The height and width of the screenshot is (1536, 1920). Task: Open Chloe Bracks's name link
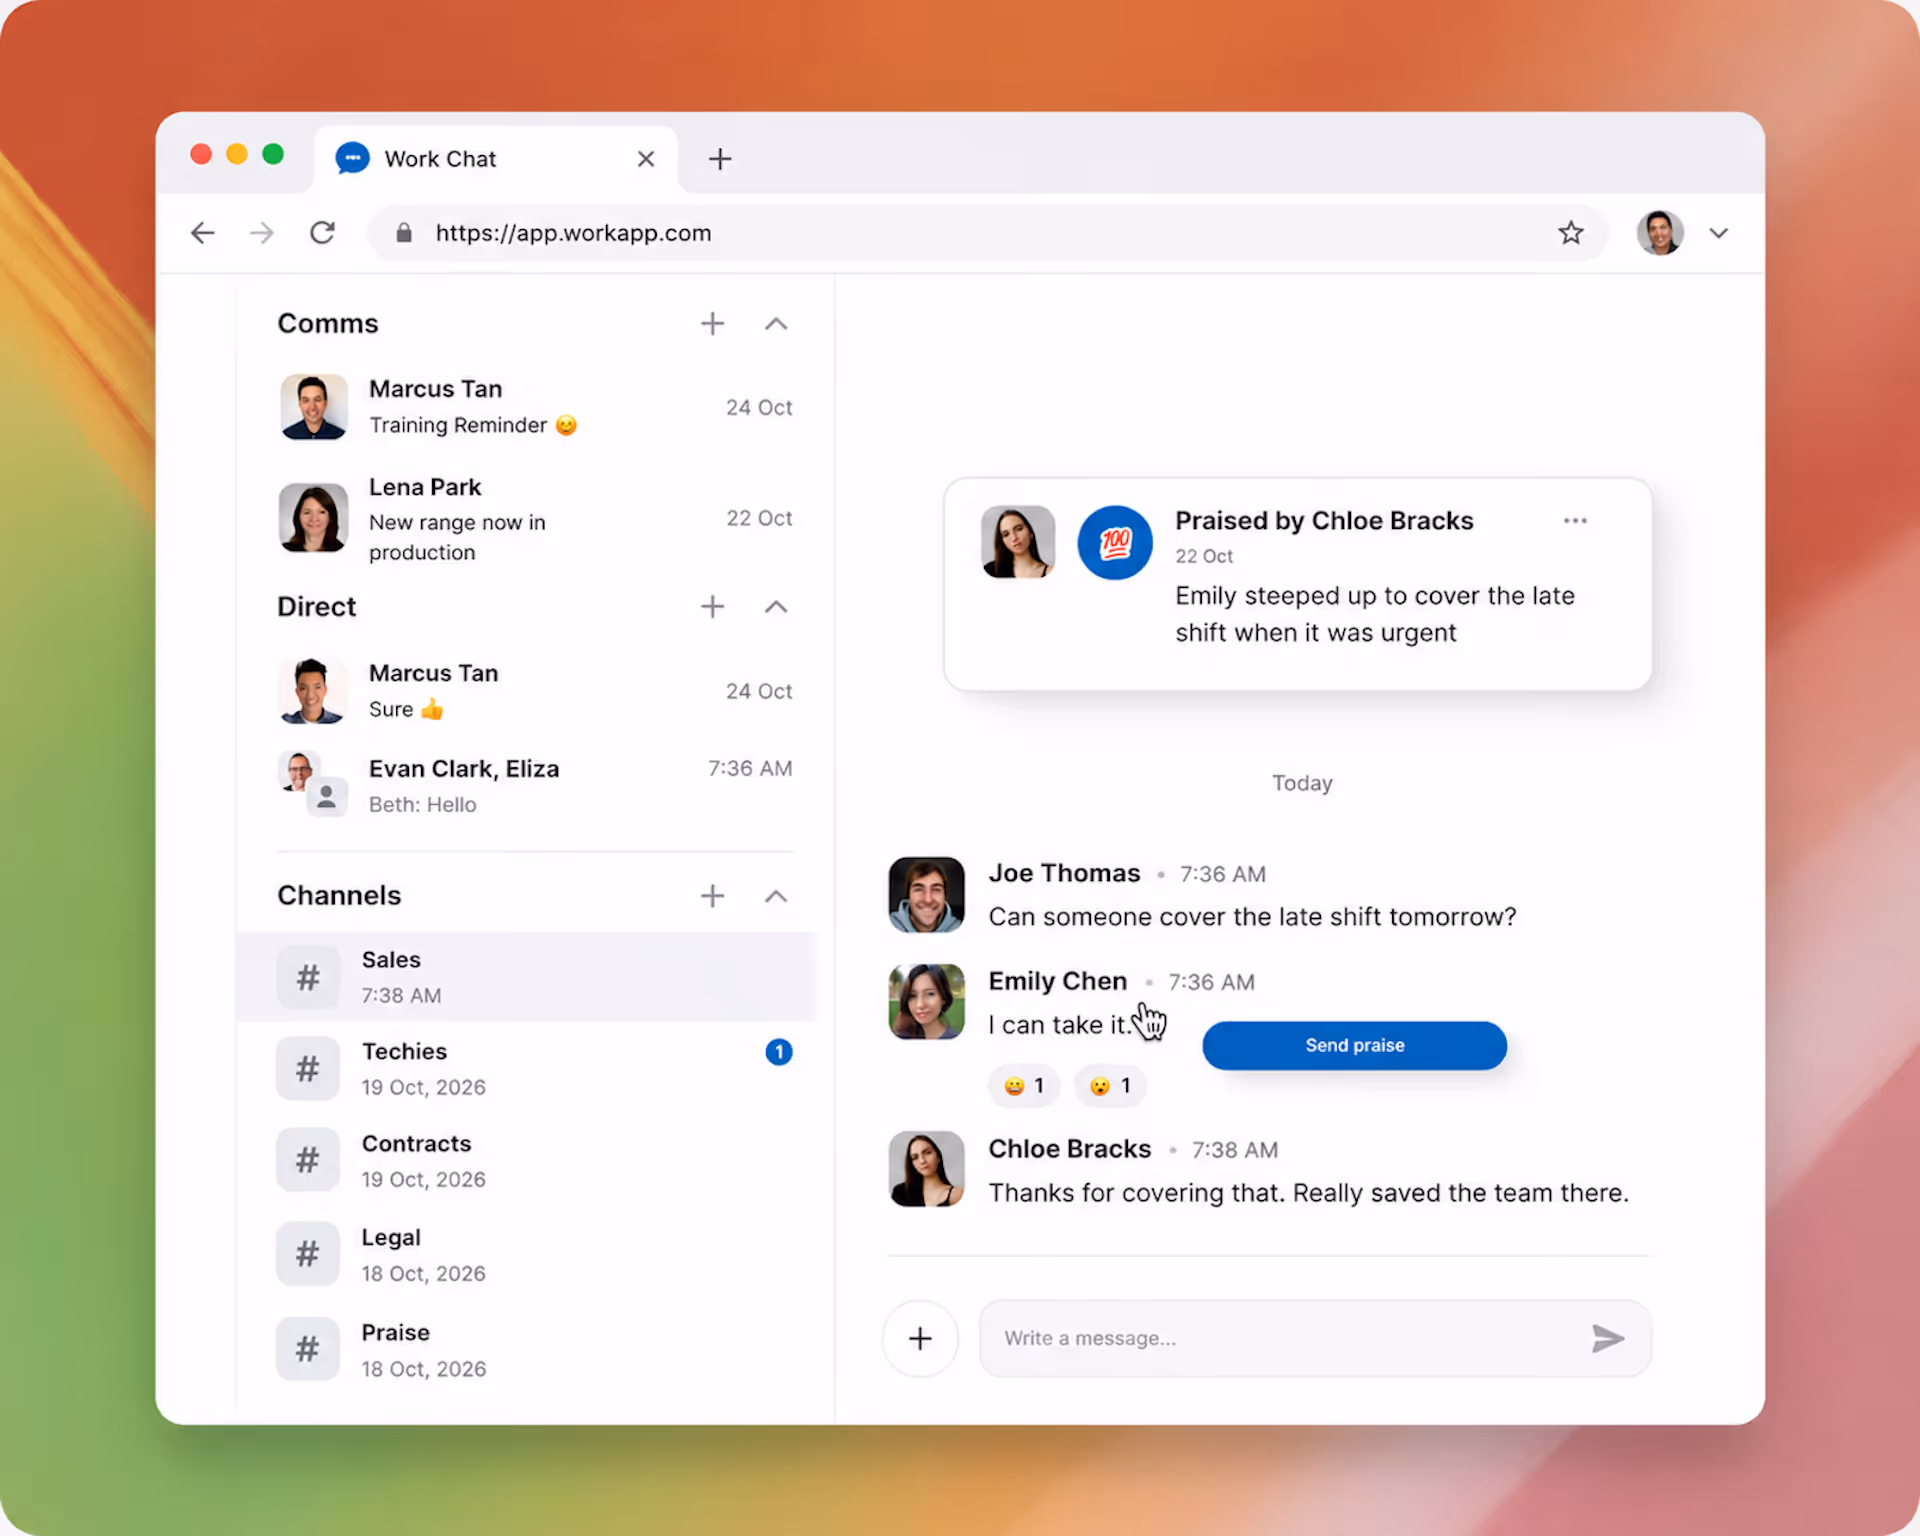click(1069, 1149)
